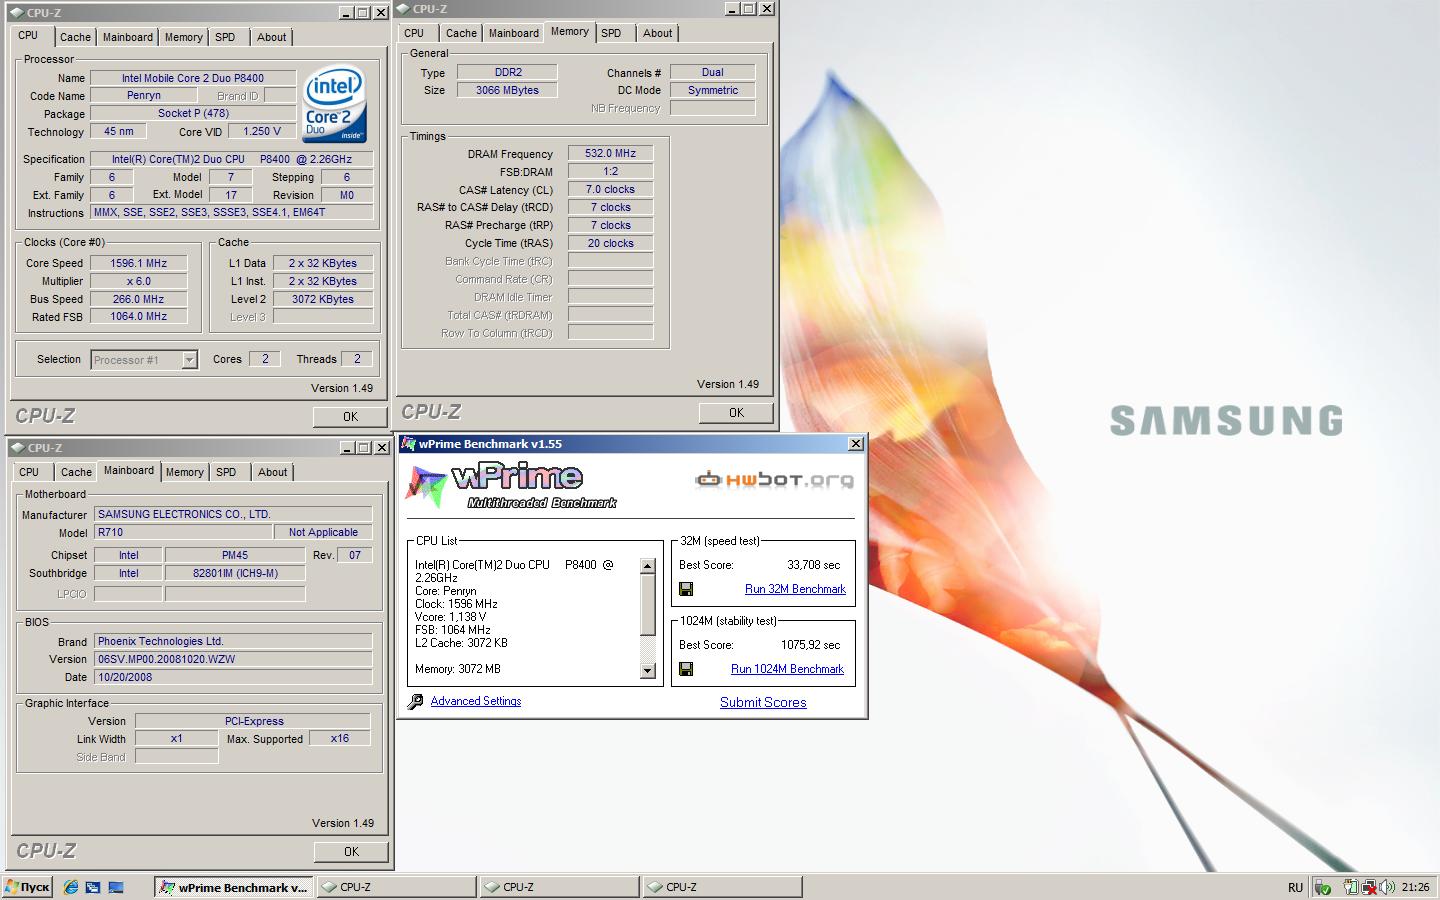This screenshot has width=1440, height=900.
Task: Click the CPU List scroll-down arrow in wPrime
Action: [647, 671]
